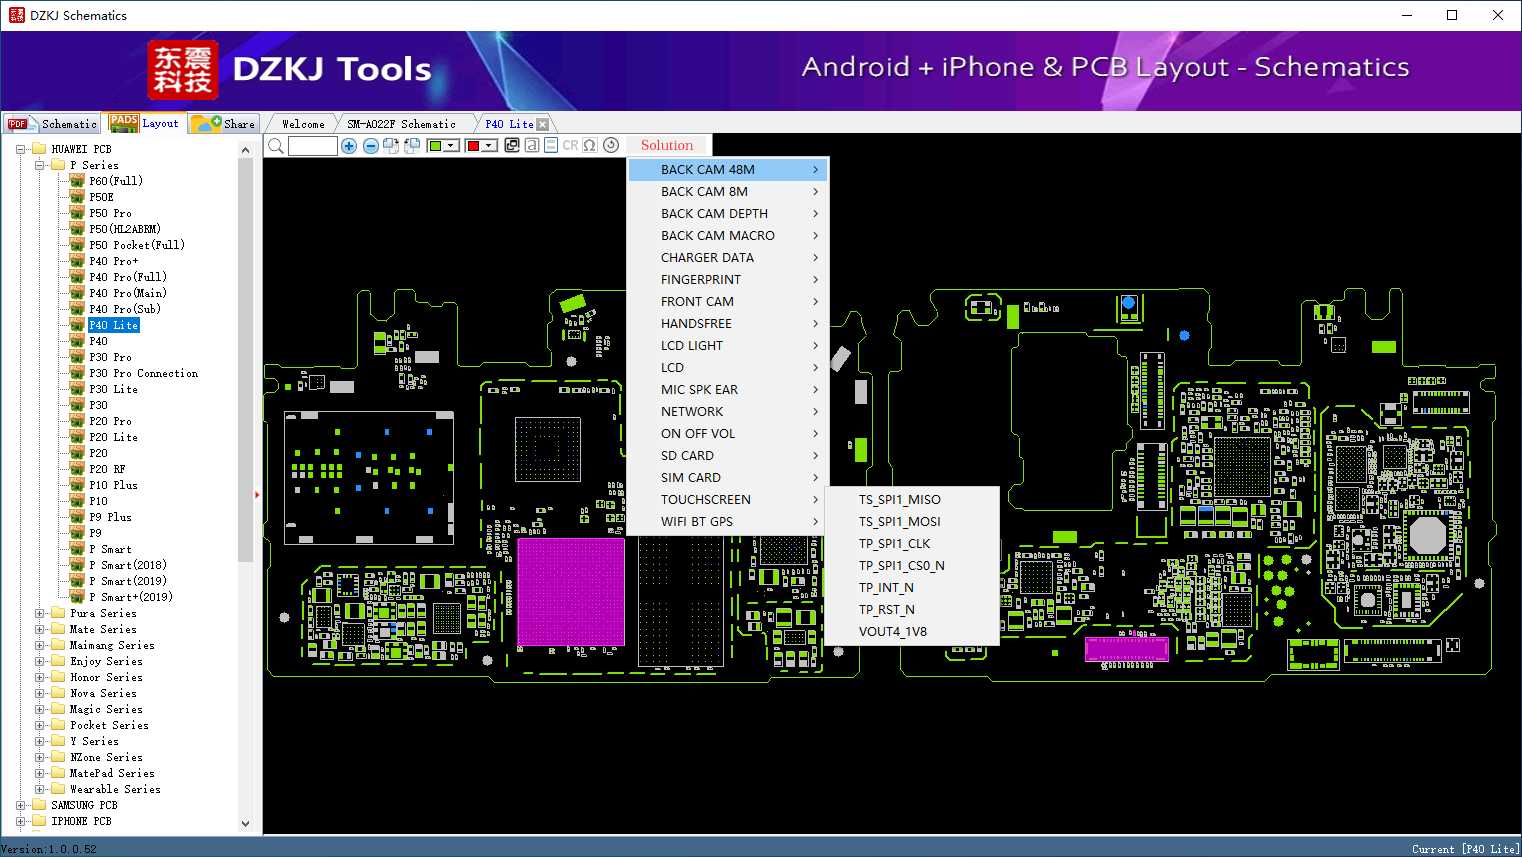The image size is (1522, 857).
Task: Collapse the HUAWEI PCB tree node
Action: [x=21, y=149]
